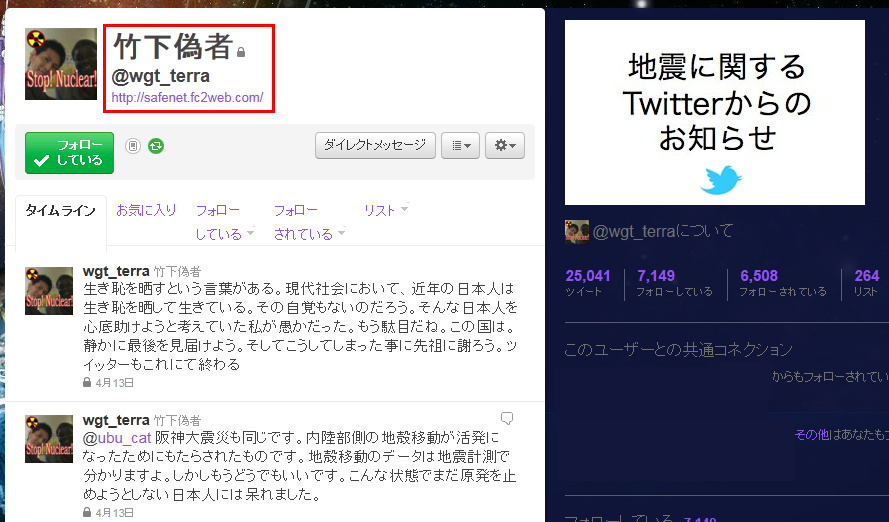889x522 pixels.
Task: Select the タイムライン tab
Action: pos(61,211)
